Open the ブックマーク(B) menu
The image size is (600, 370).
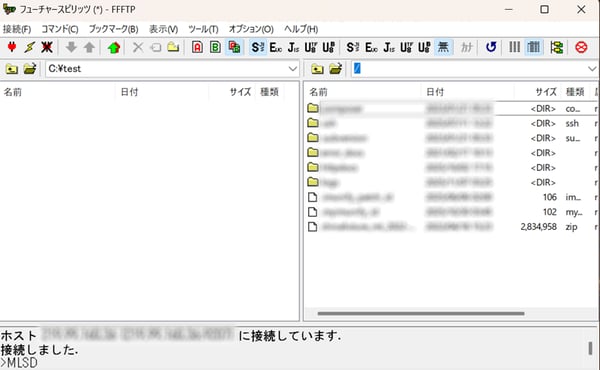(x=113, y=29)
